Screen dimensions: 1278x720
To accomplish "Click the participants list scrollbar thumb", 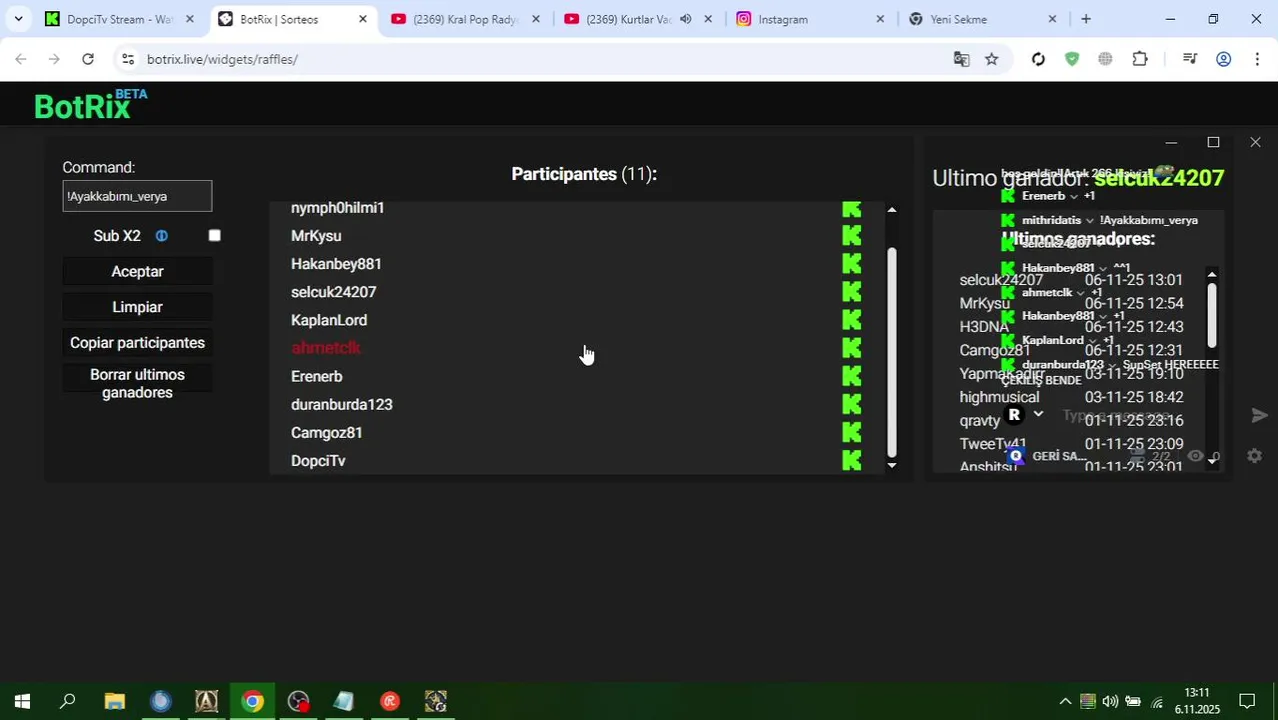I will click(x=892, y=350).
